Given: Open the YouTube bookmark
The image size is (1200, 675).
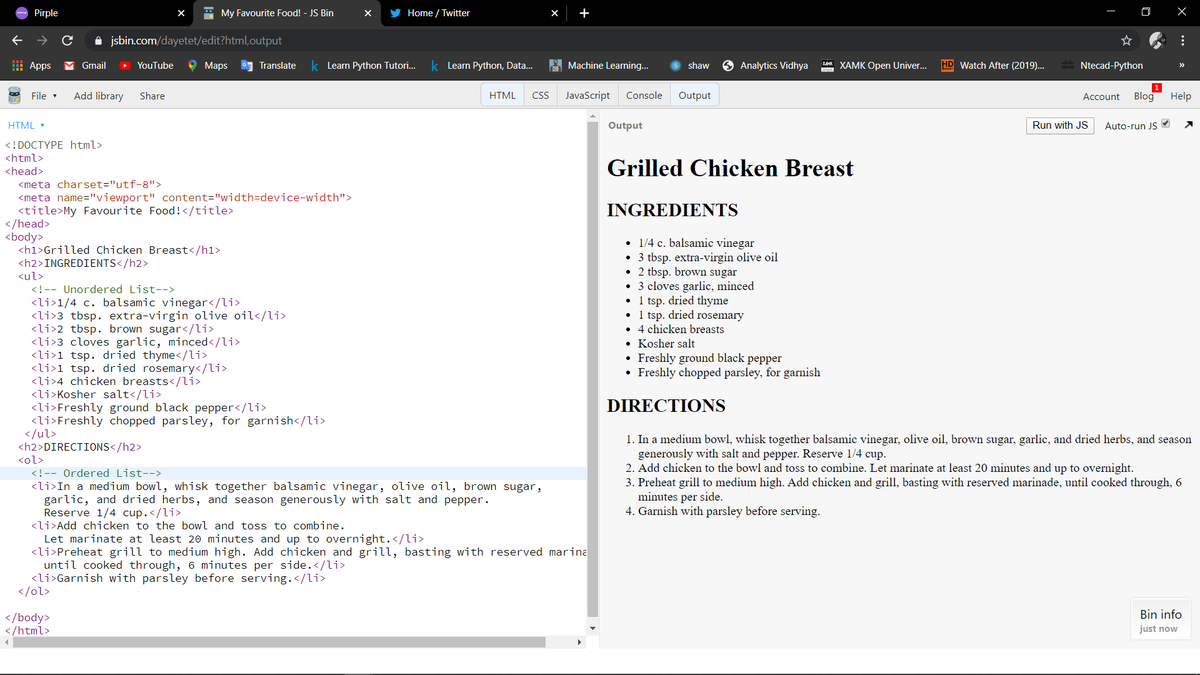Looking at the screenshot, I should coord(145,65).
